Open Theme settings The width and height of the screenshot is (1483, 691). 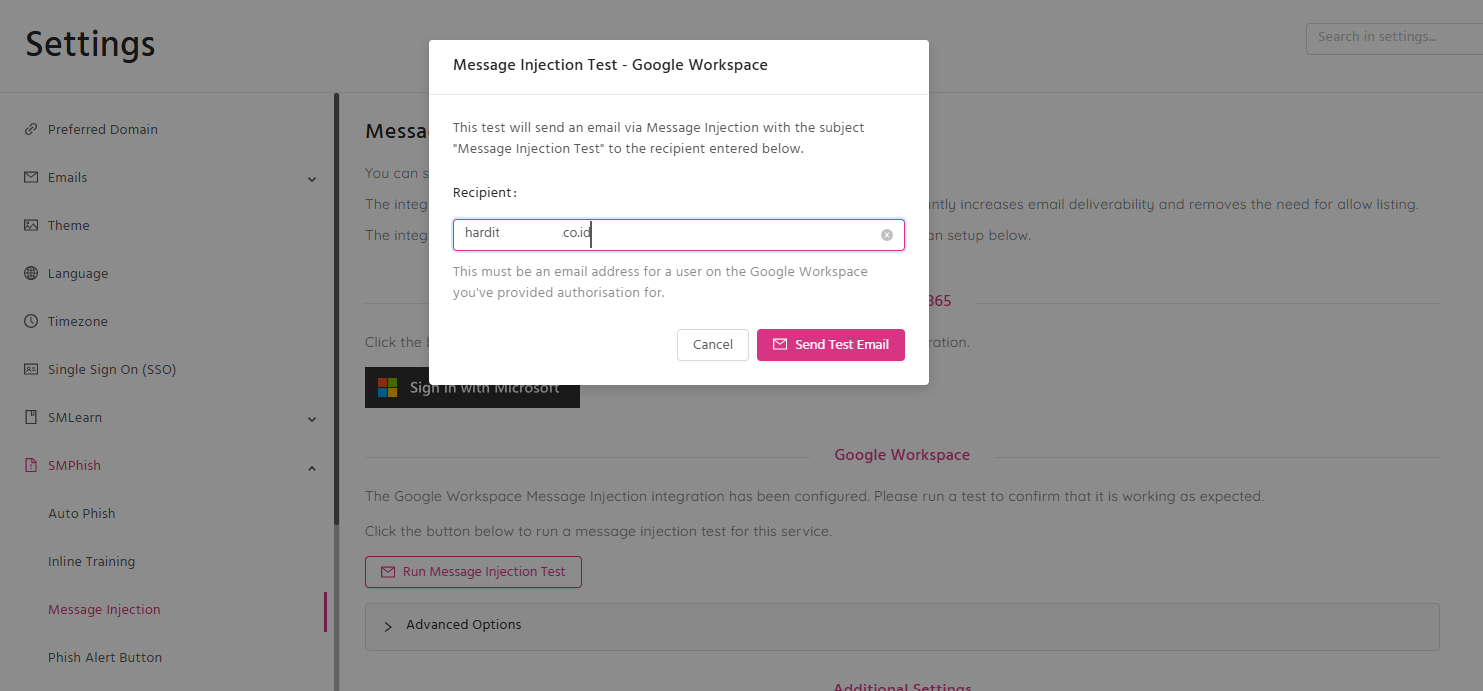click(x=69, y=225)
